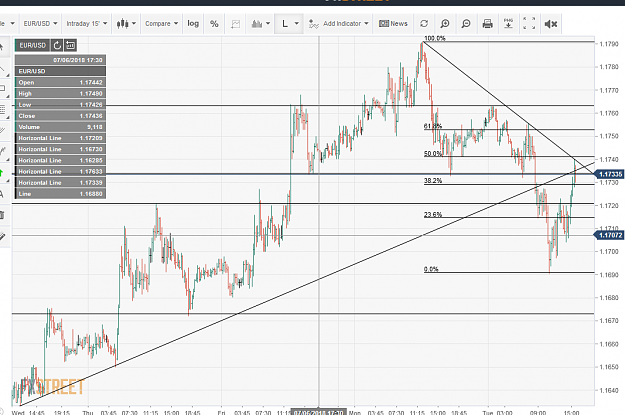Click the 1.17335 price axis label
The width and height of the screenshot is (625, 415).
coord(609,174)
